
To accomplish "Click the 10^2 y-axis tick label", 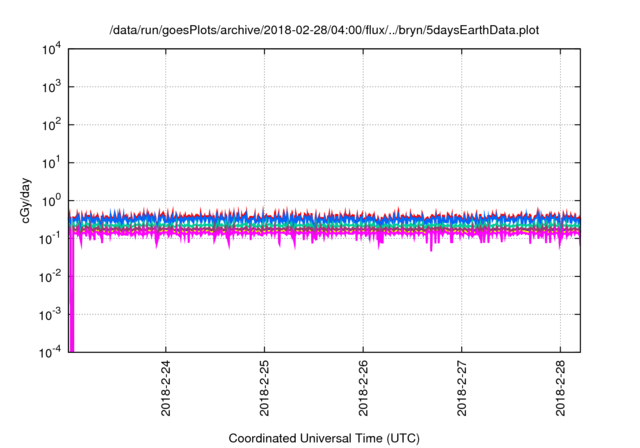I will point(51,125).
